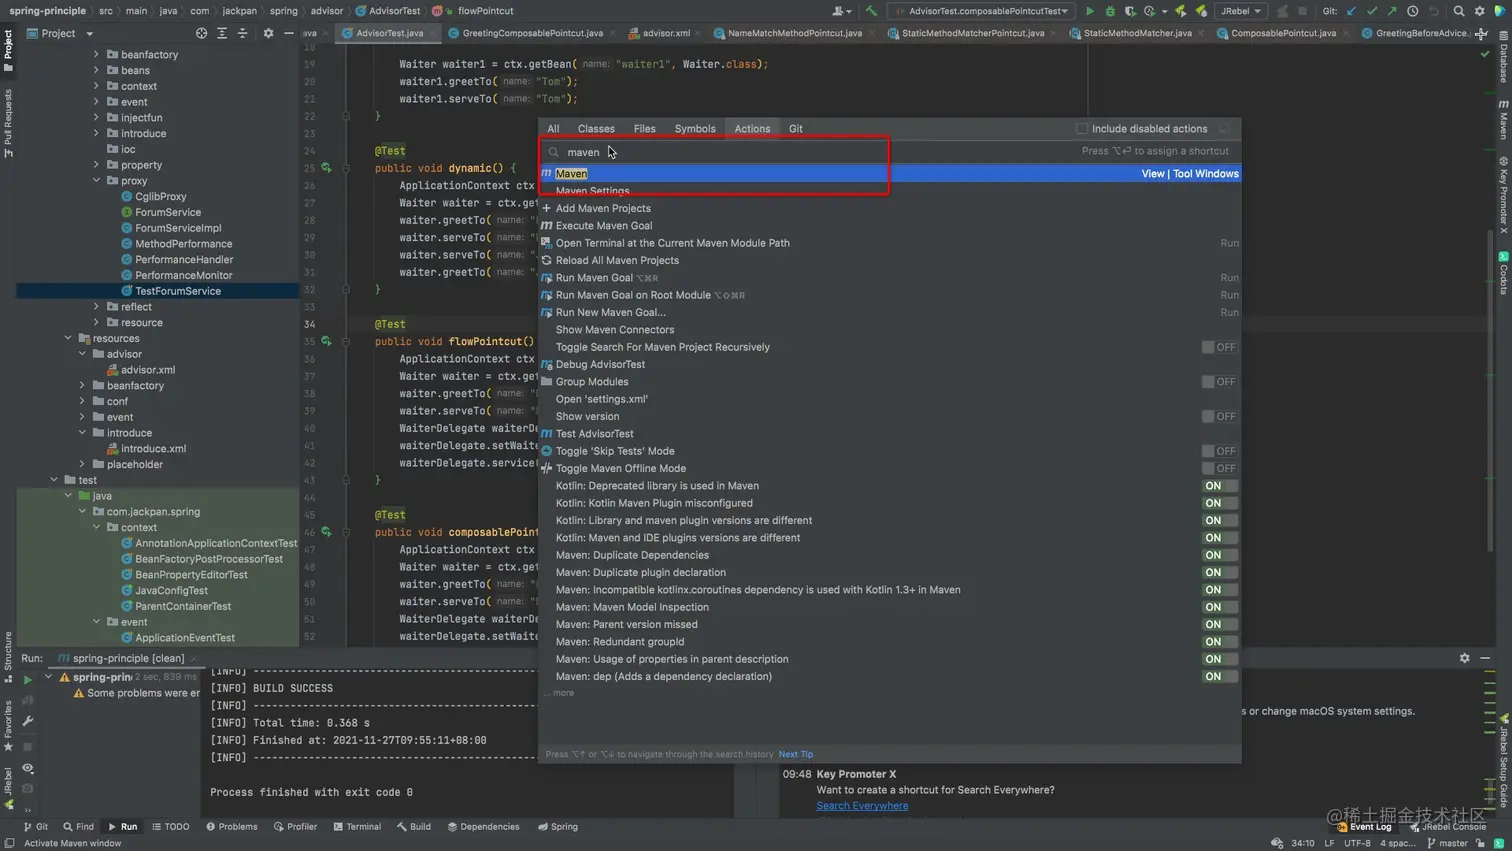Open the filter icon in search popup

pos(1225,129)
